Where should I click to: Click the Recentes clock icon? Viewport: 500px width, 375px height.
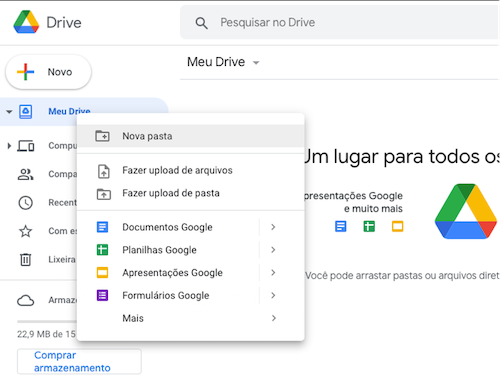tap(25, 202)
